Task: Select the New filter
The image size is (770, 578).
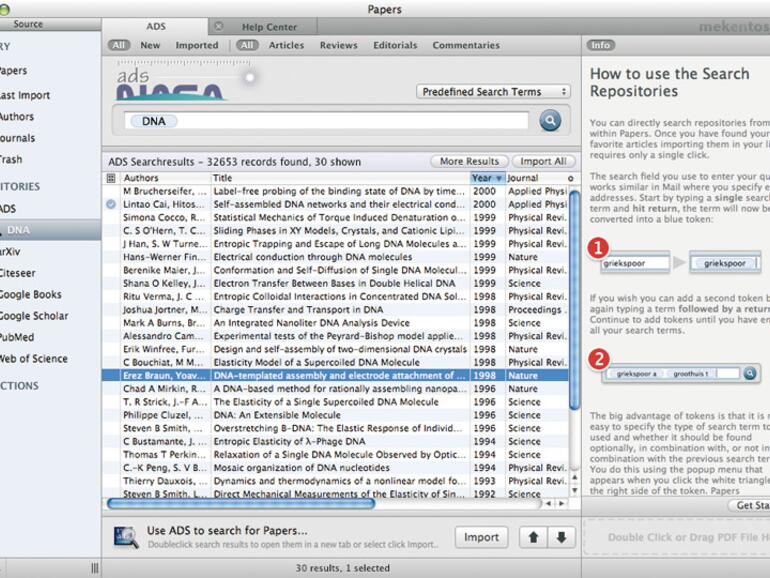Action: (150, 45)
